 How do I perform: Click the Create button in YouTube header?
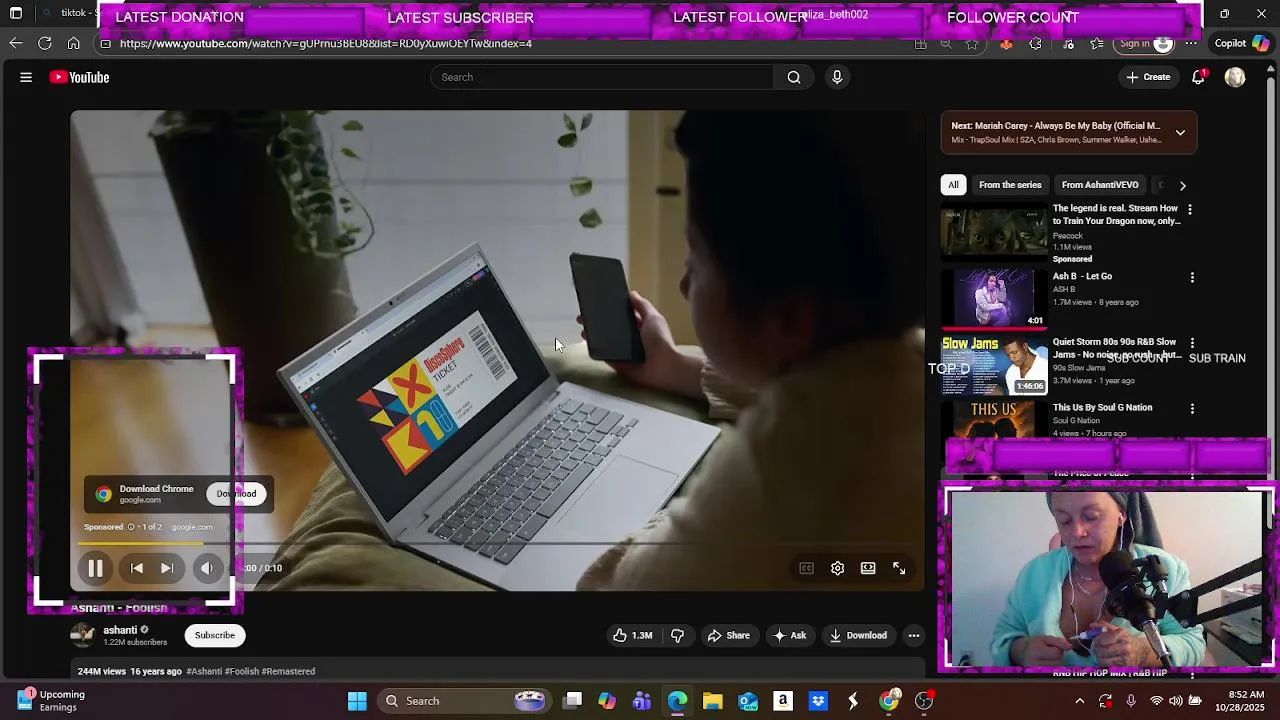[1148, 77]
